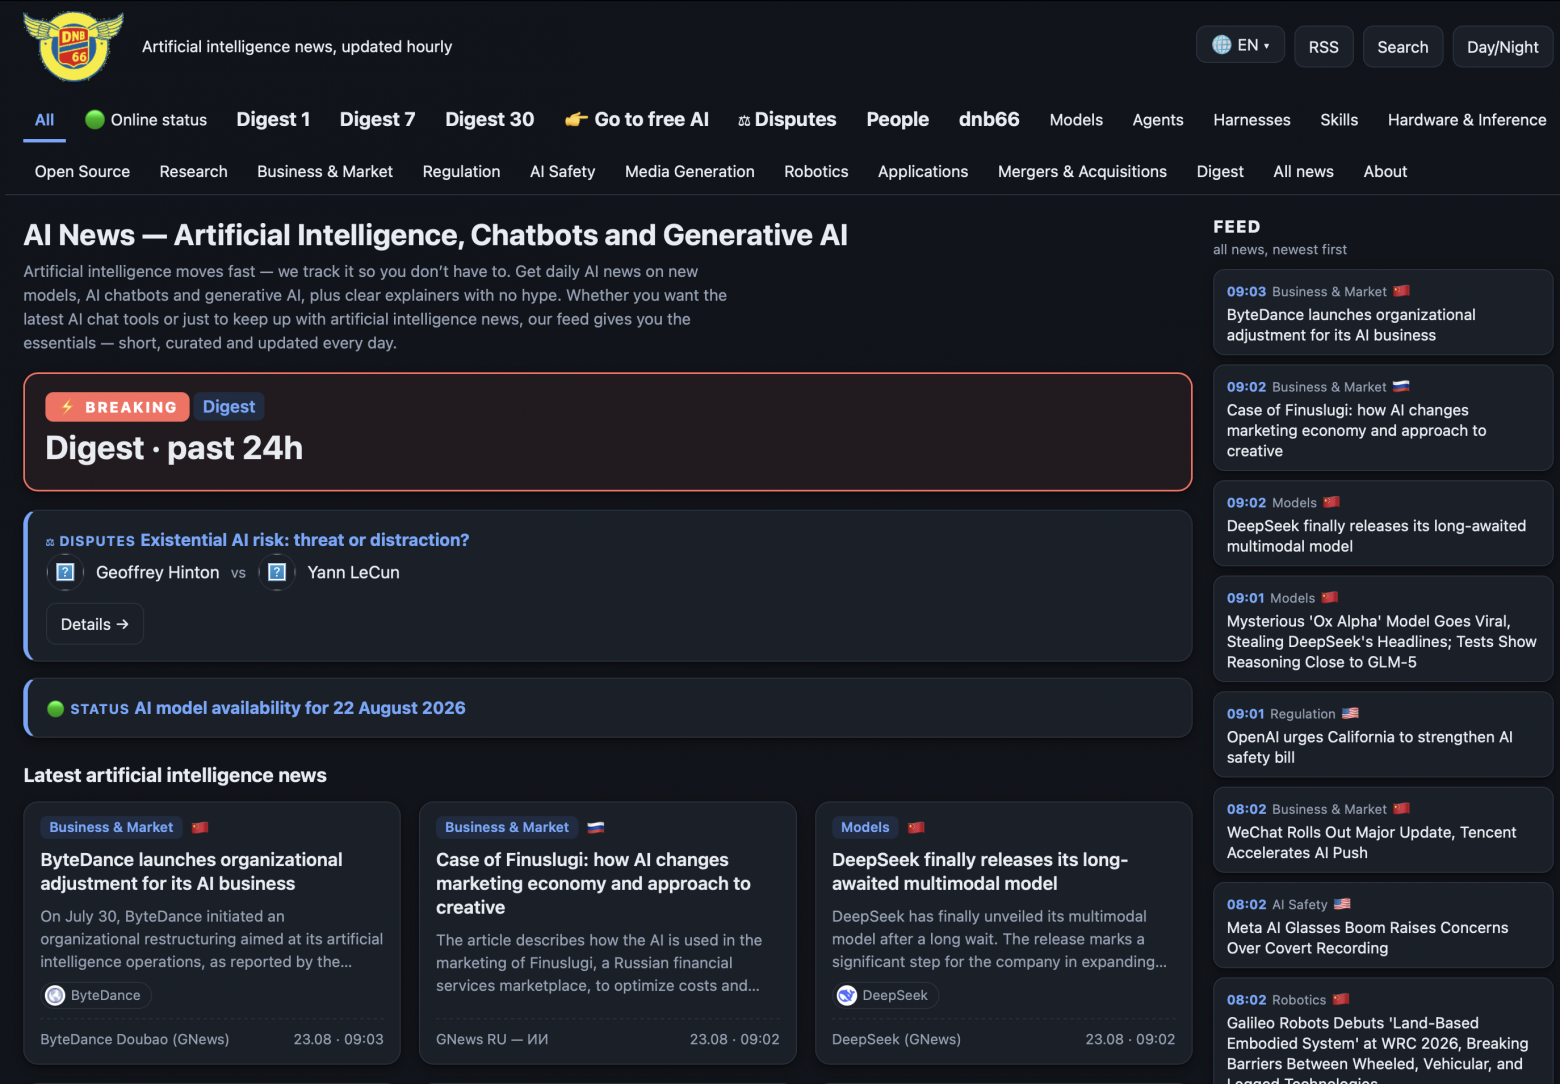Click the Digest tag beside BREAKING

pyautogui.click(x=229, y=407)
